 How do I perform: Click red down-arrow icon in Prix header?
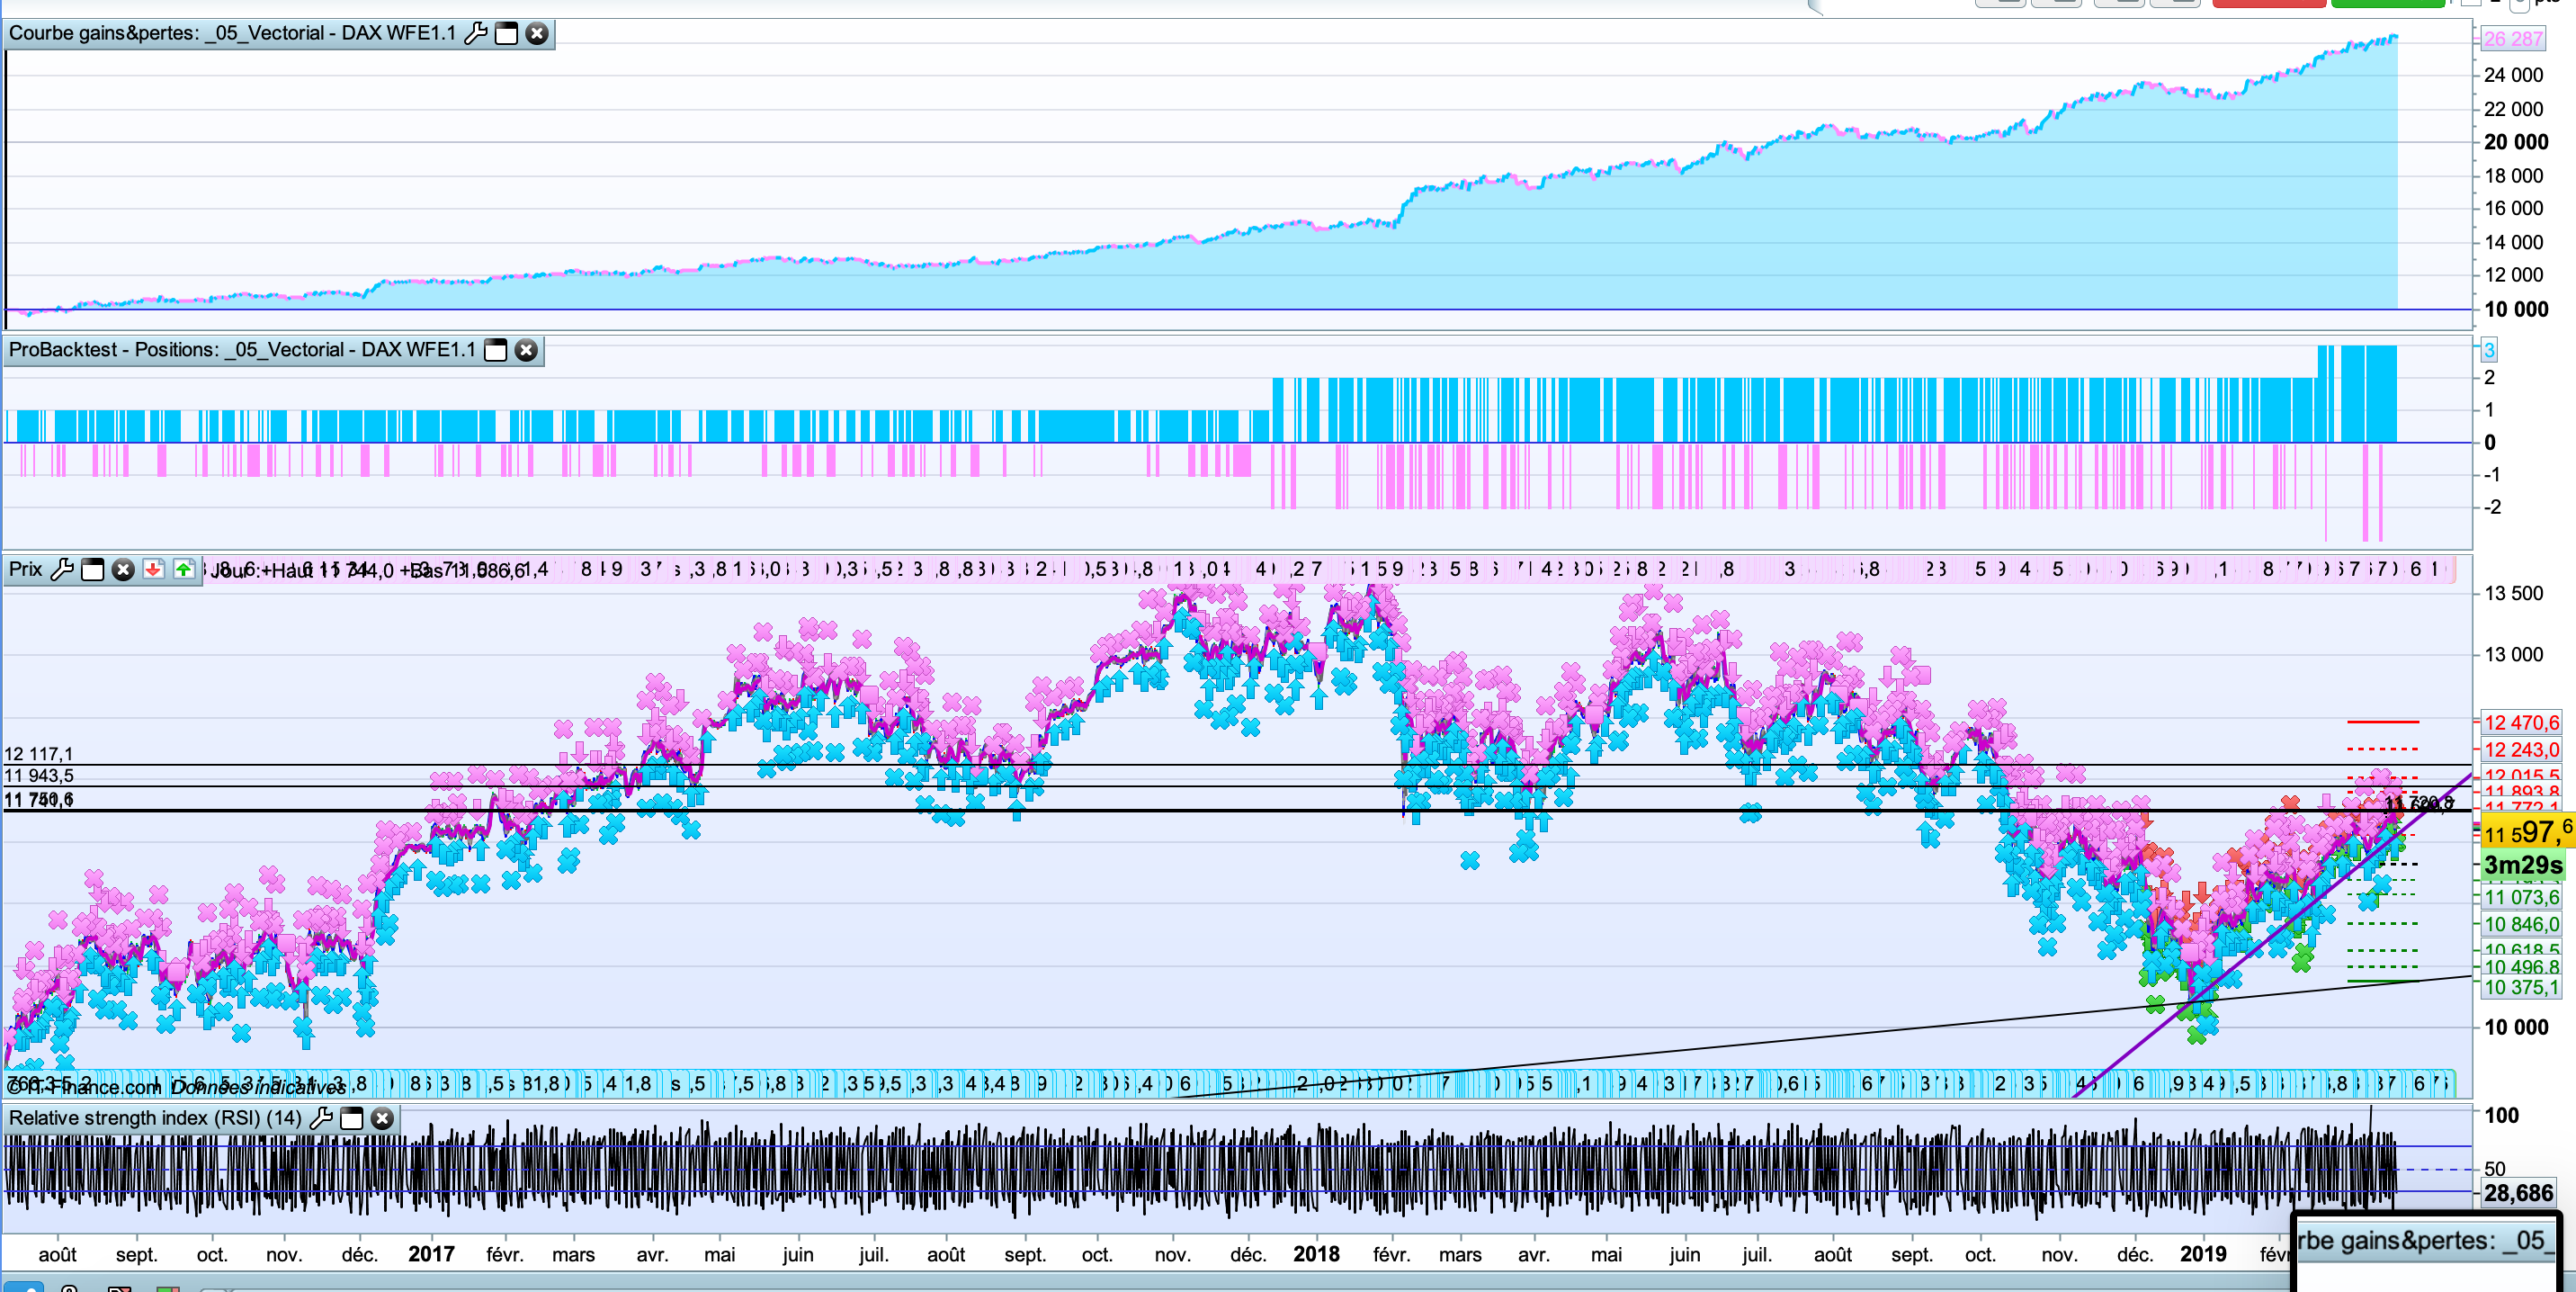click(x=153, y=569)
